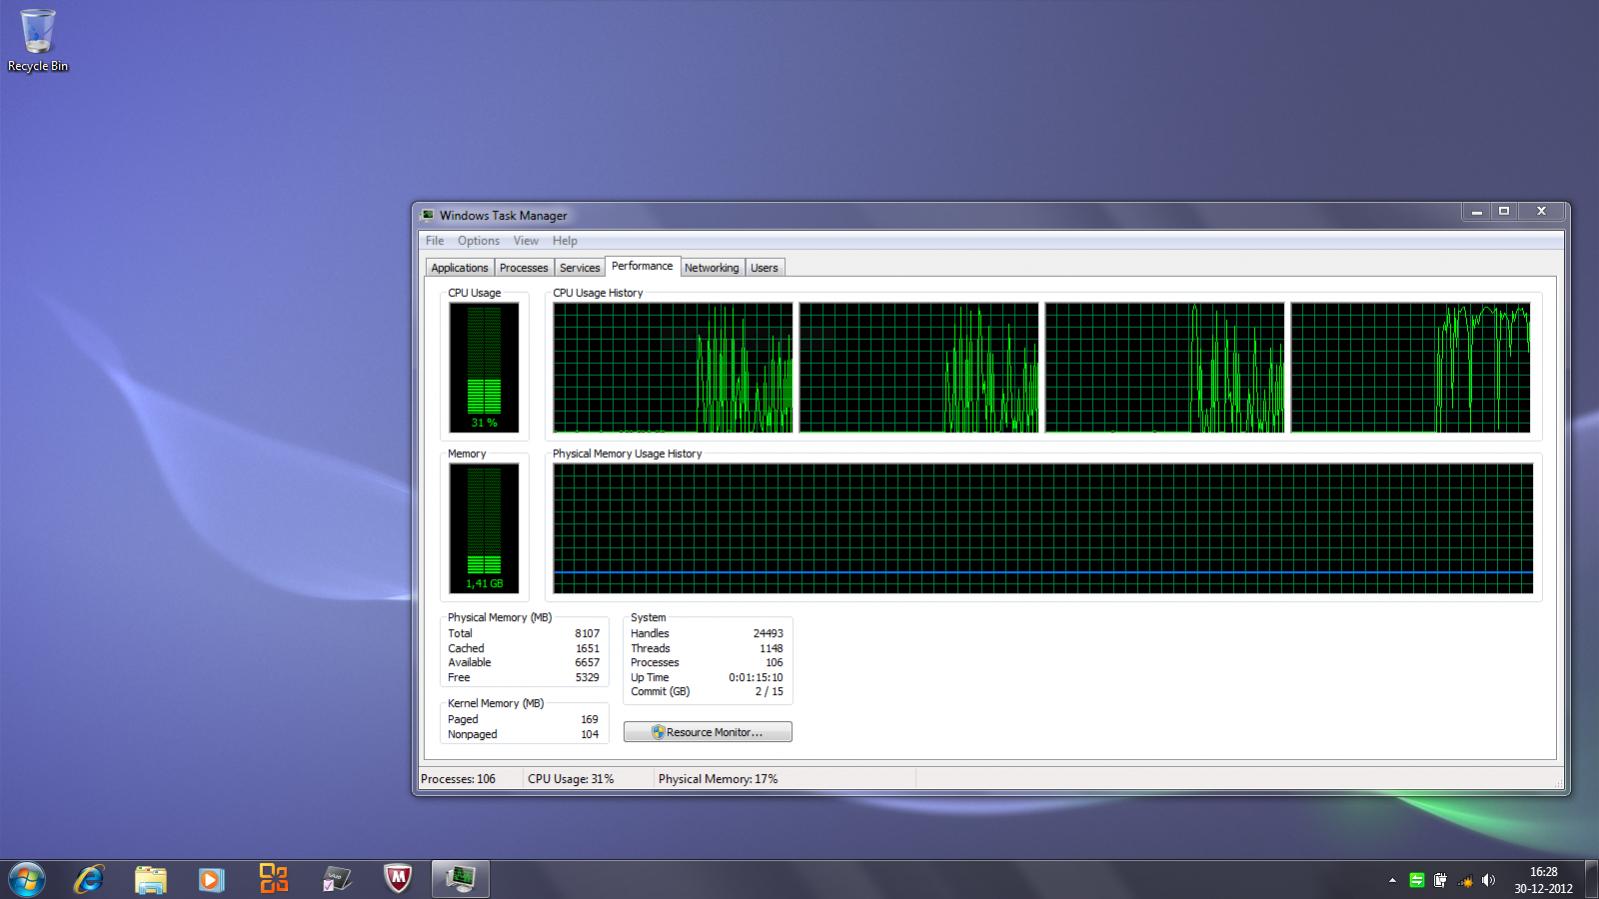This screenshot has height=899, width=1599.
Task: Open the checklist-notepad icon in the taskbar
Action: pyautogui.click(x=337, y=879)
